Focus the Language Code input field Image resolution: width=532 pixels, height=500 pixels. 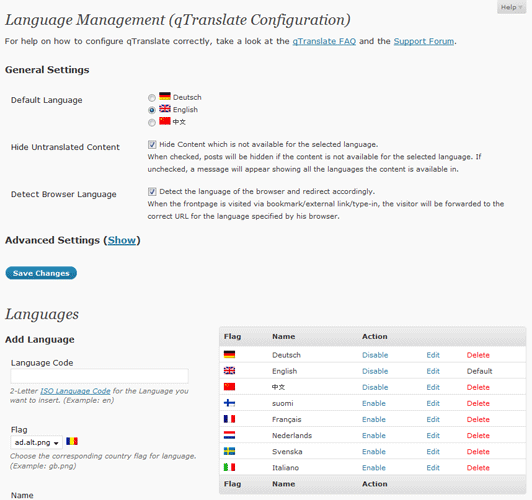(99, 376)
